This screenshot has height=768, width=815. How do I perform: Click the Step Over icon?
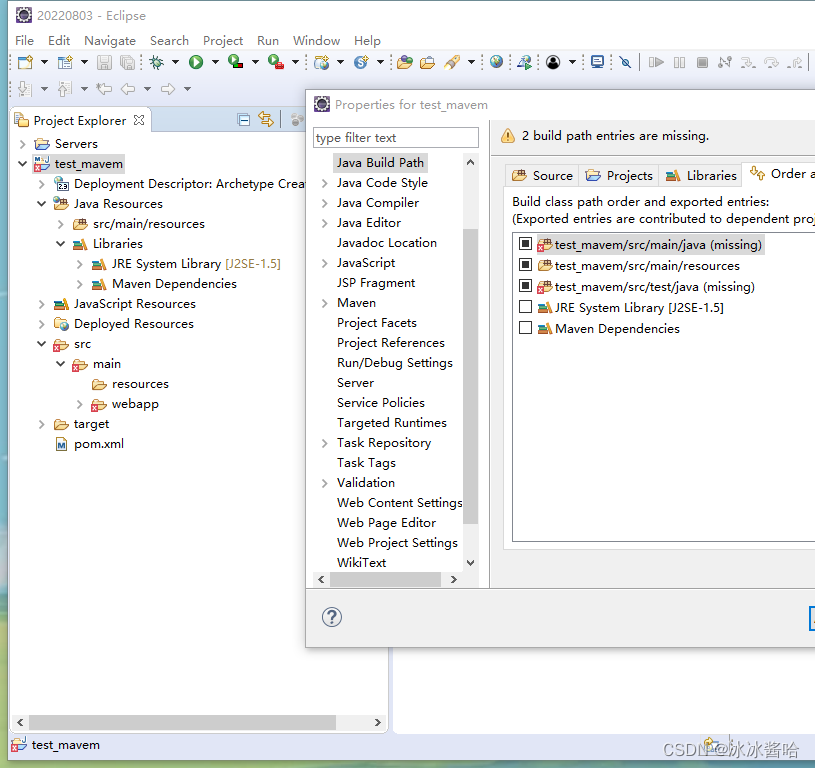click(x=771, y=63)
